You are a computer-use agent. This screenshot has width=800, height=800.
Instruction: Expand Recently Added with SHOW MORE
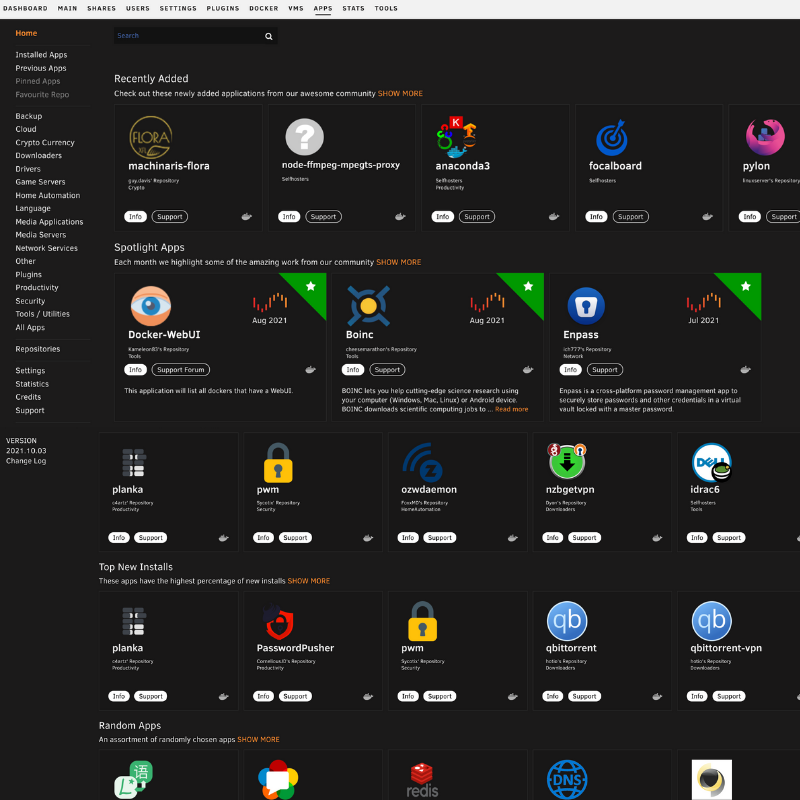pyautogui.click(x=400, y=94)
